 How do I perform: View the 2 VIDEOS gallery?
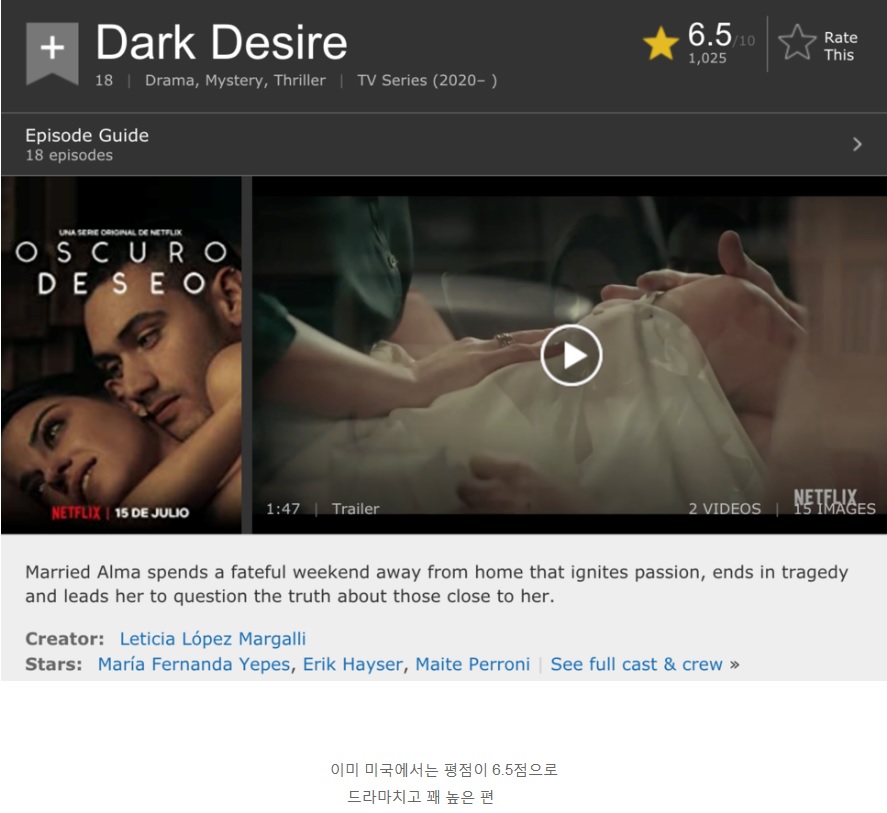tap(725, 509)
